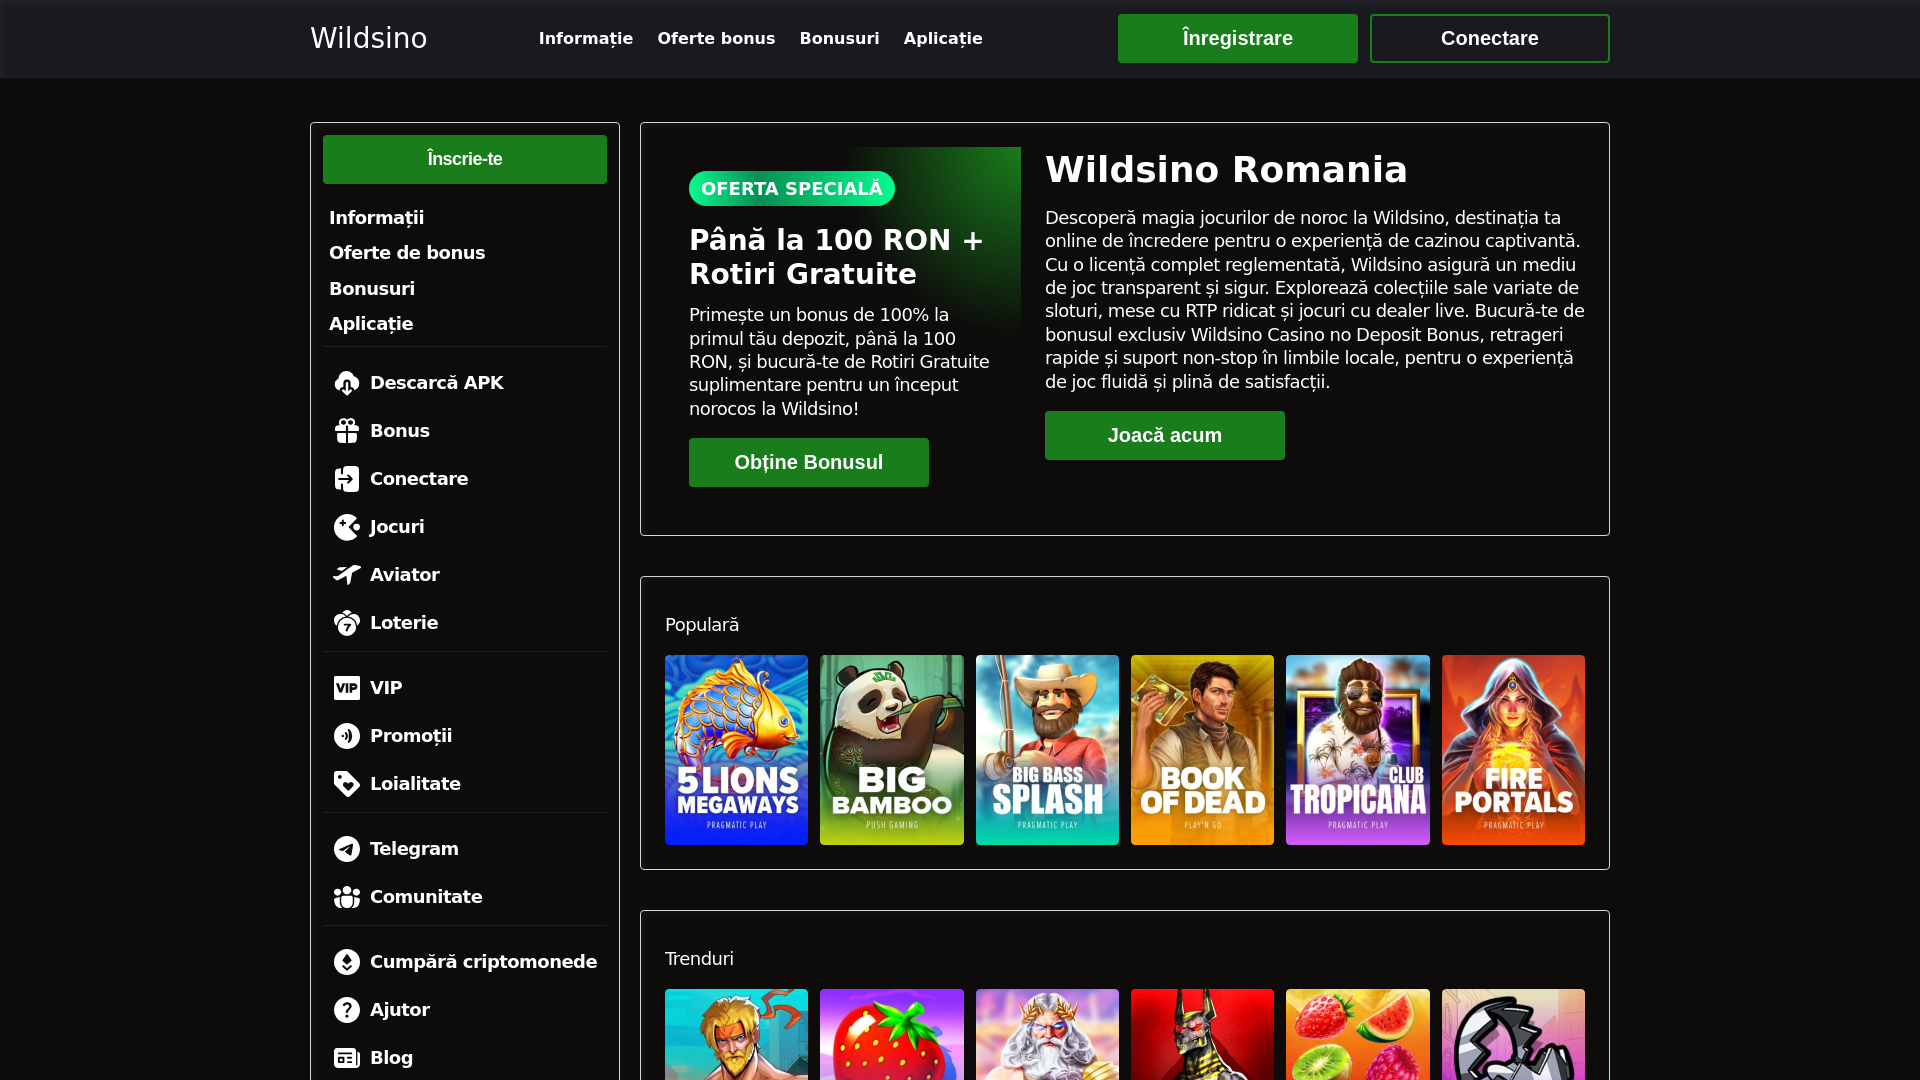1920x1080 pixels.
Task: Click the Wildsino Romania heading
Action: [1226, 170]
